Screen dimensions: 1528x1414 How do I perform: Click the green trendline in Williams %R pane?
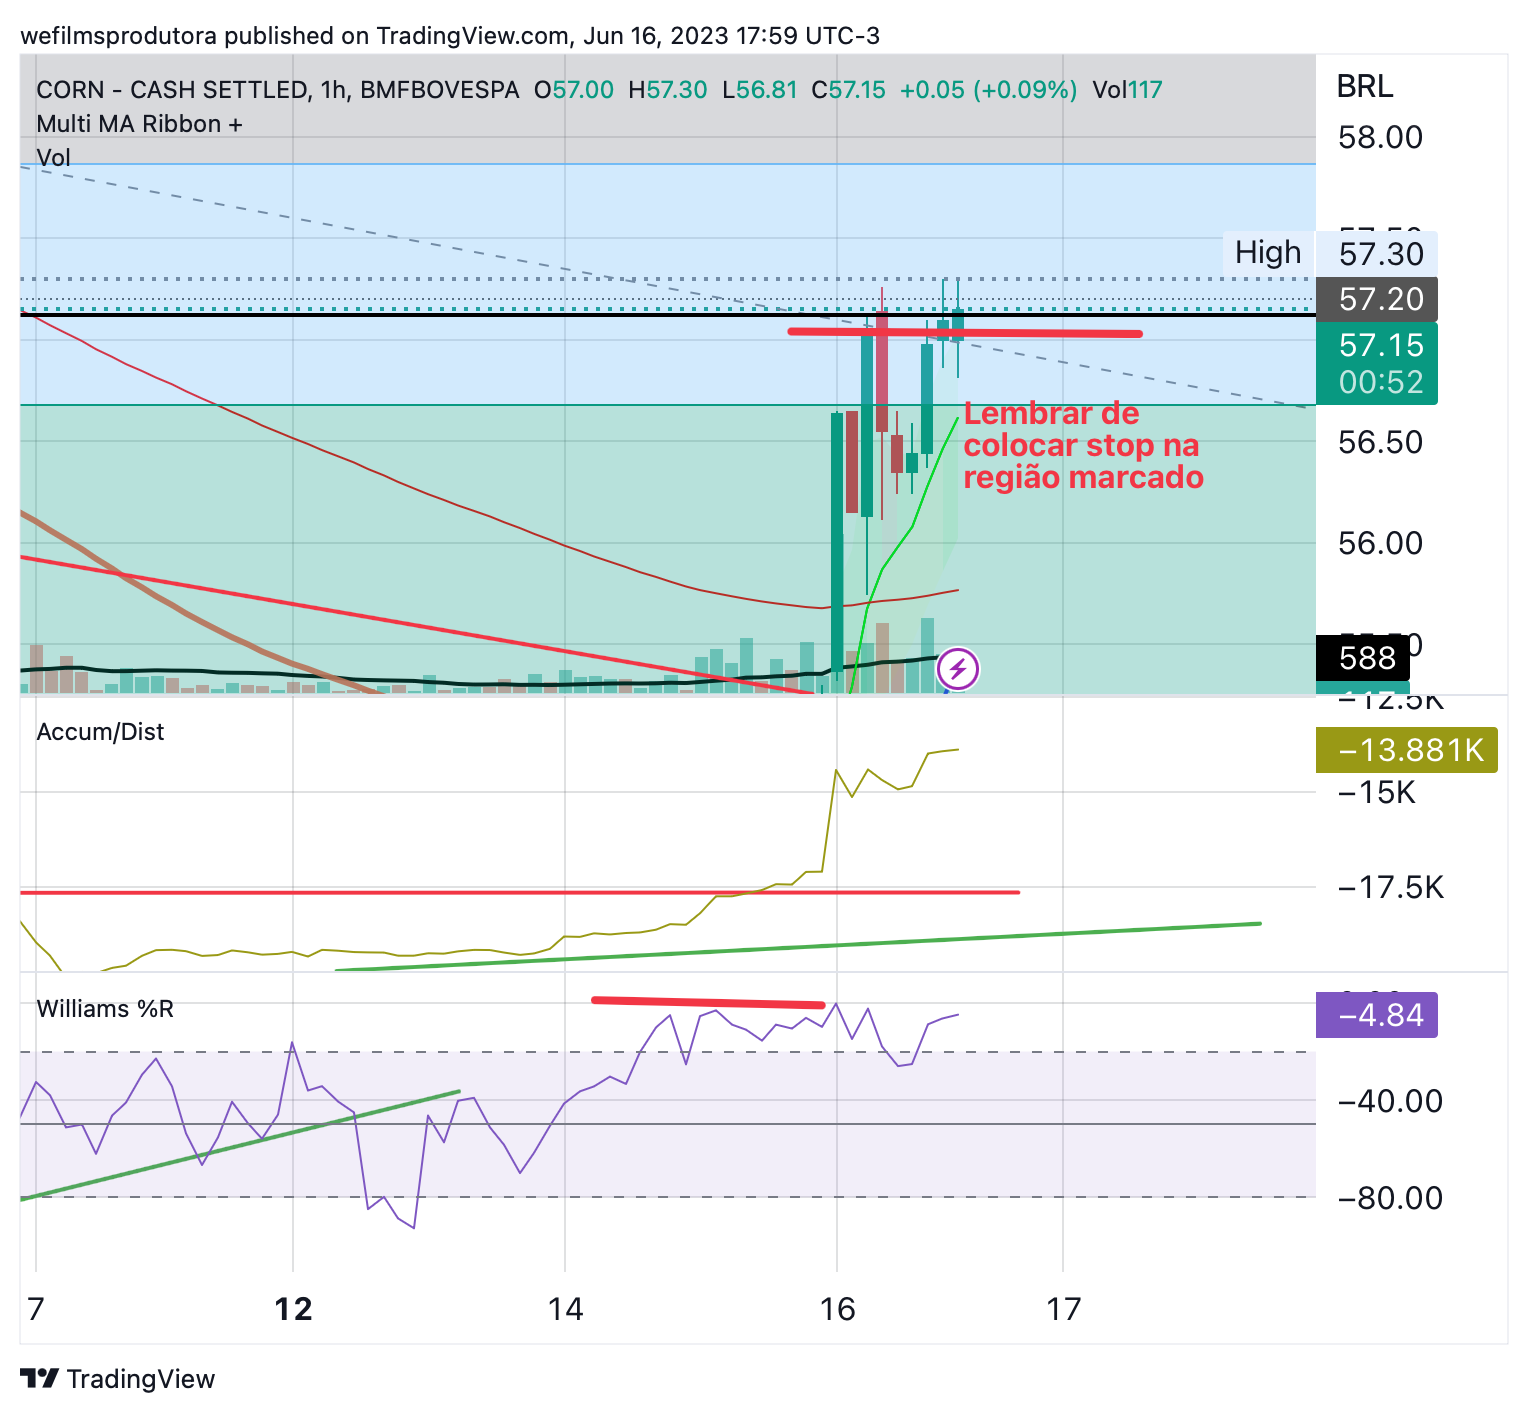coord(240,1145)
